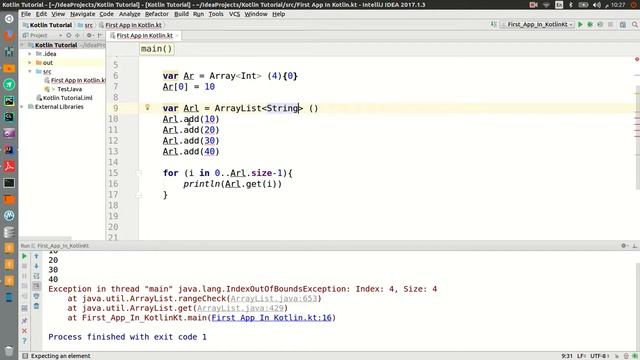
Task: Open the volume indicator in the system tray
Action: tap(596, 4)
